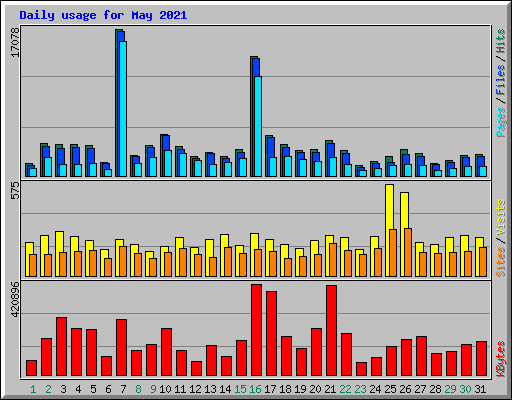Screen dimensions: 512x400
Task: Click the 575 visits axis label
Action: point(15,190)
